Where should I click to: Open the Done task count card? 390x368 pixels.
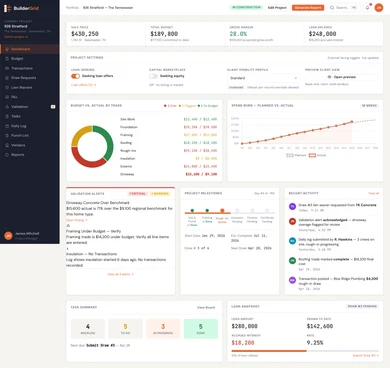pos(201,329)
